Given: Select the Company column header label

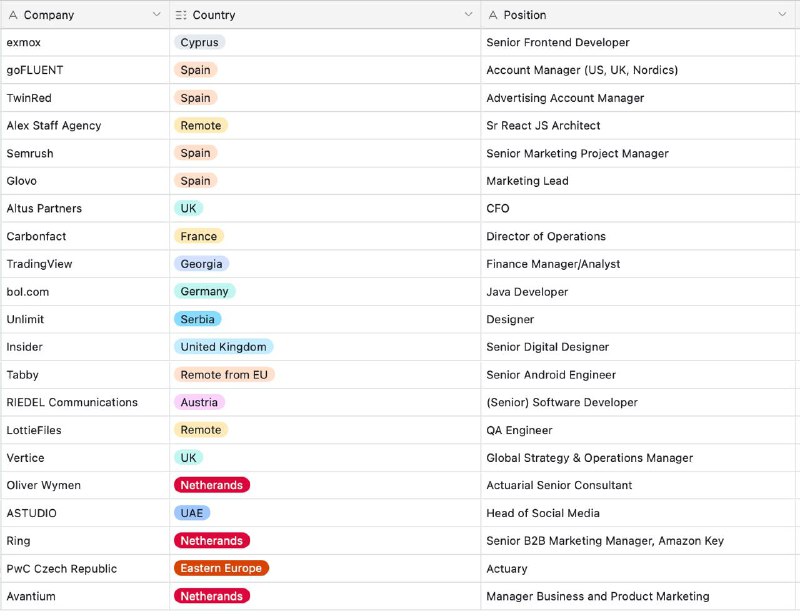Looking at the screenshot, I should pyautogui.click(x=49, y=15).
